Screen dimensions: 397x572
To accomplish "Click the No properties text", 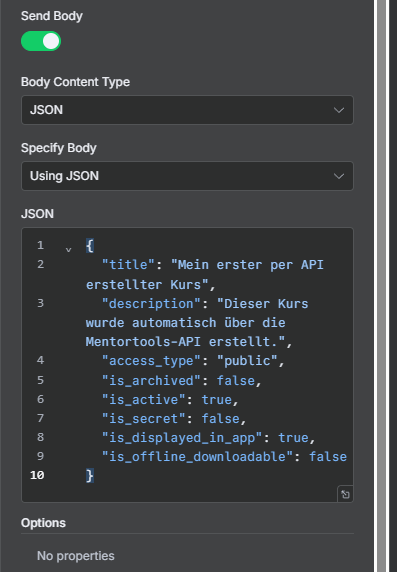I will click(76, 556).
